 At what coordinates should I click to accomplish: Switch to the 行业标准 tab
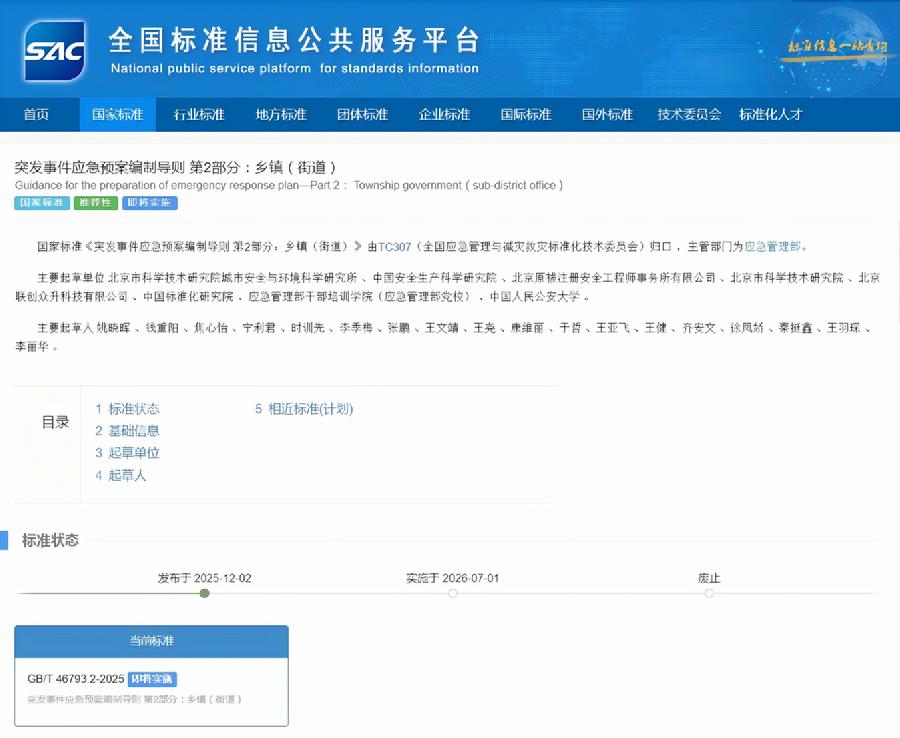click(199, 114)
